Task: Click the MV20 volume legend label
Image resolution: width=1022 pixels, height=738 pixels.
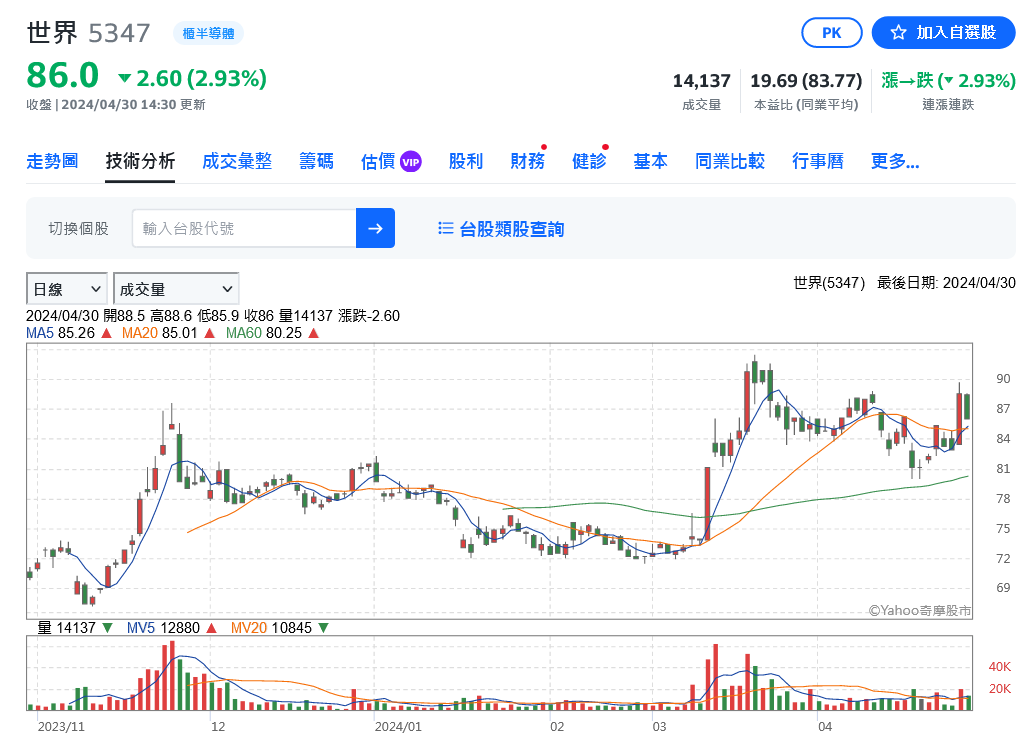Action: click(249, 628)
